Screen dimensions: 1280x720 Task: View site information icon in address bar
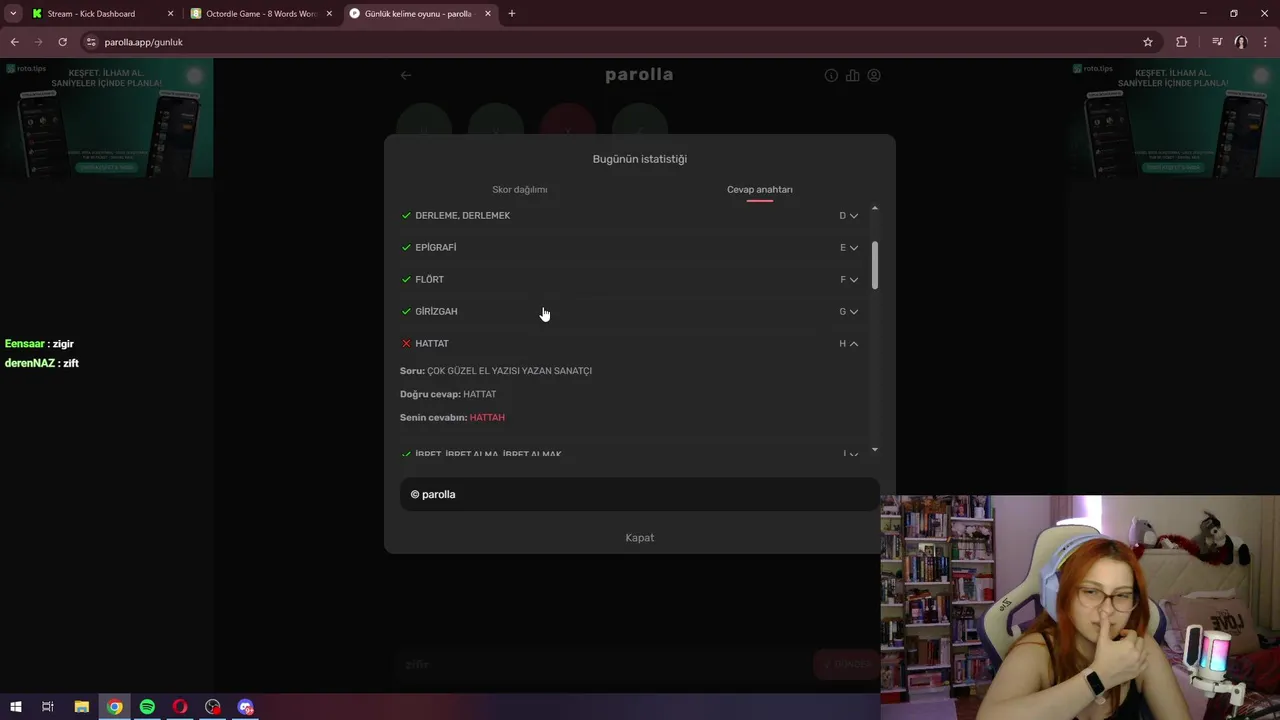click(91, 42)
